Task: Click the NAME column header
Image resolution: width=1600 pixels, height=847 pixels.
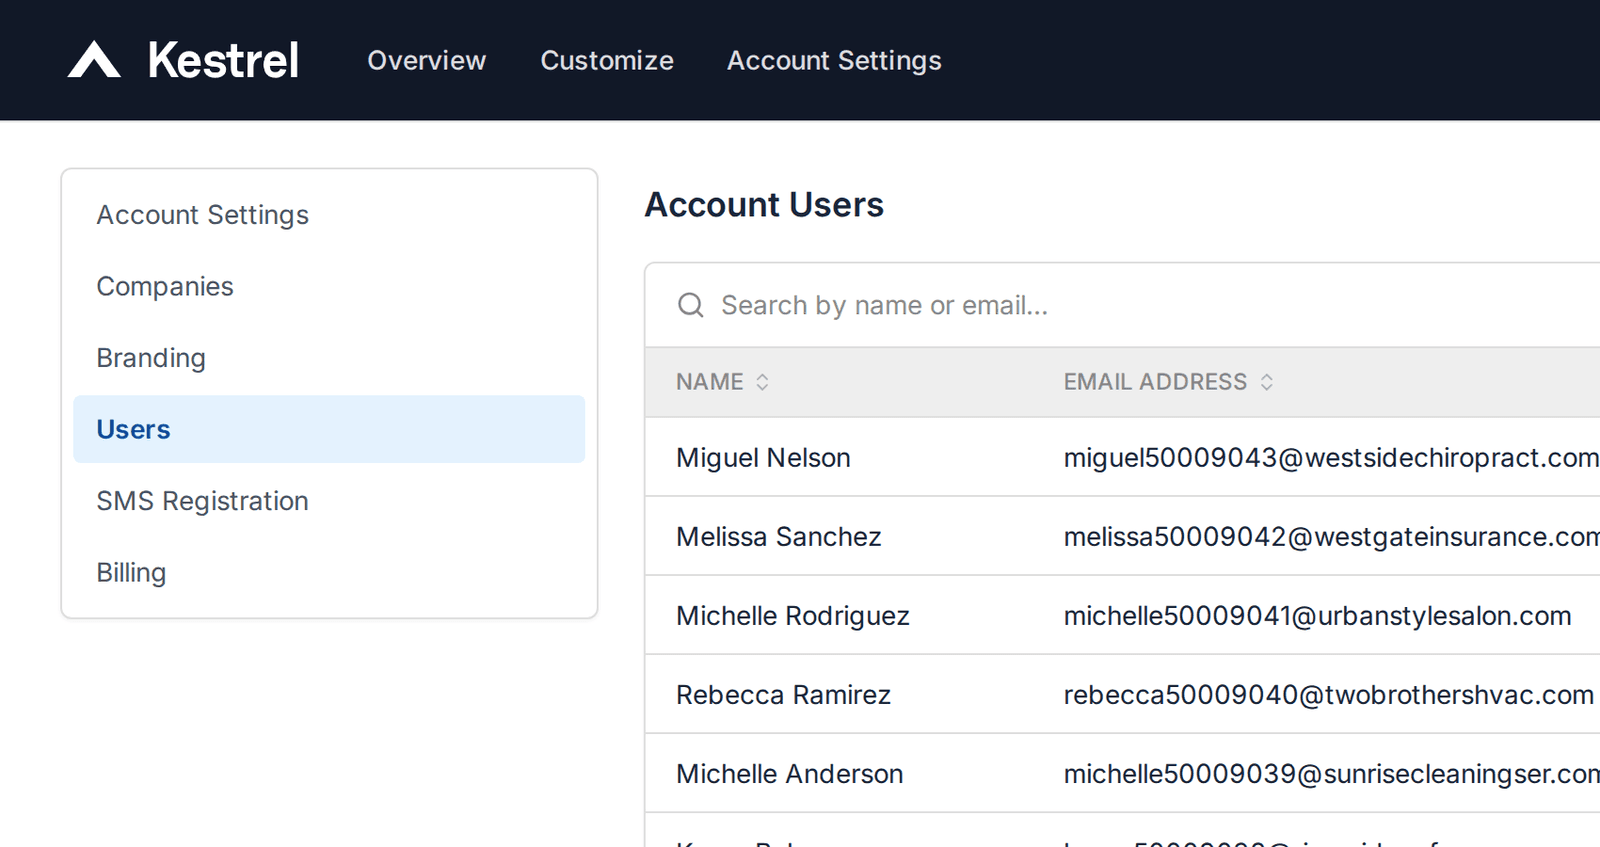Action: [x=710, y=382]
